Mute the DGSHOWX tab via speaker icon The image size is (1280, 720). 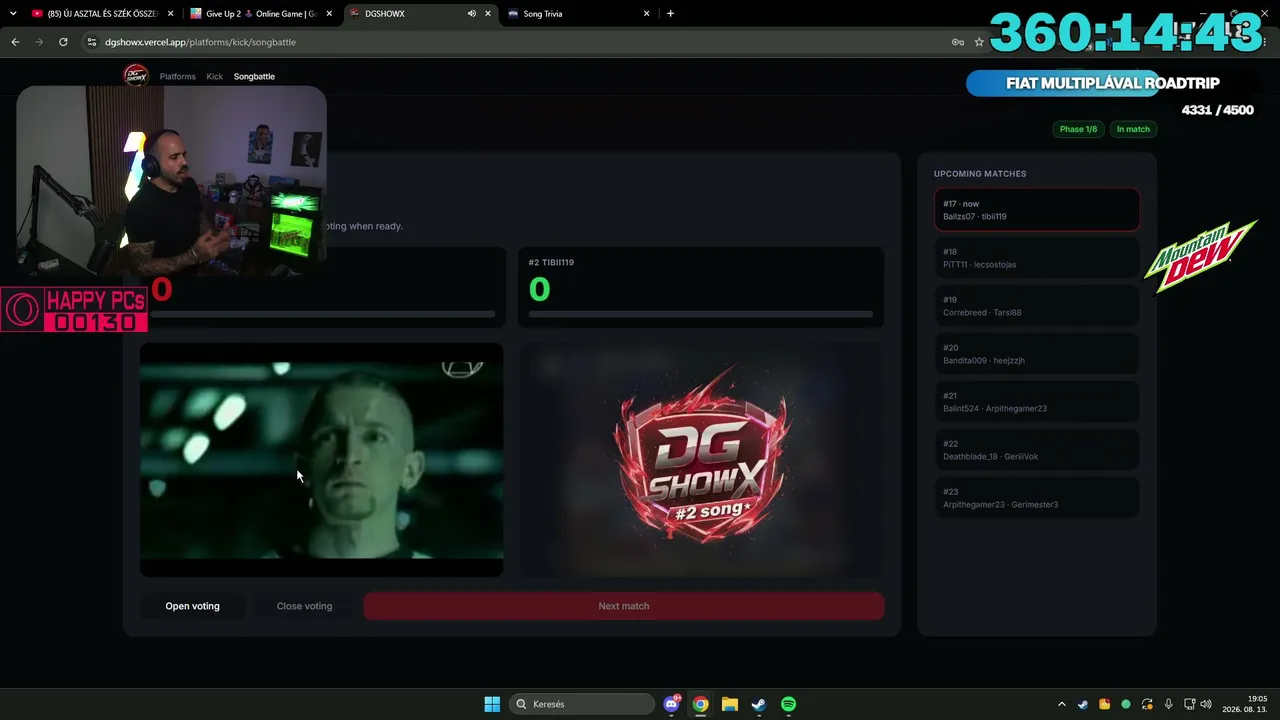[472, 14]
